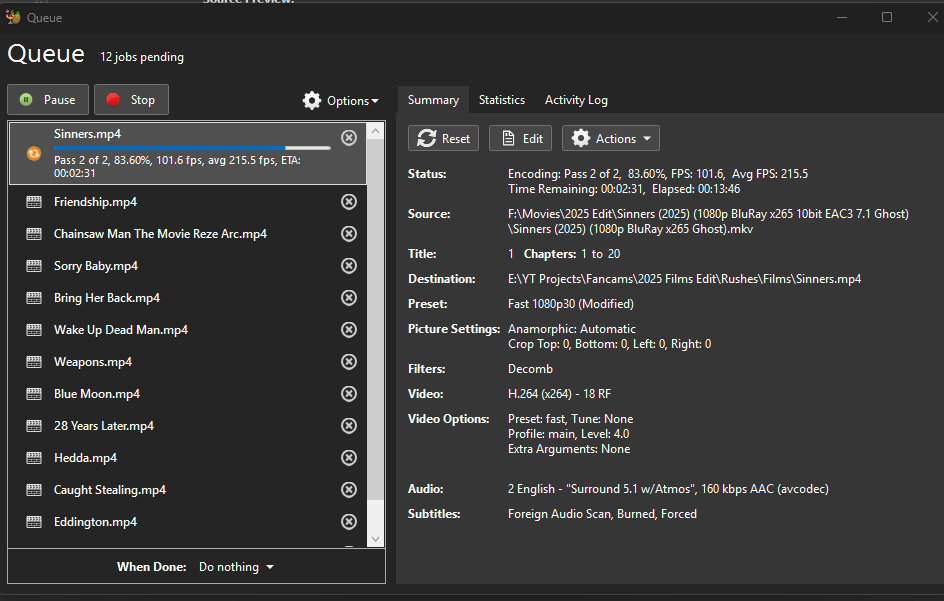Select the Caught Stealing.mp4 row

click(187, 490)
